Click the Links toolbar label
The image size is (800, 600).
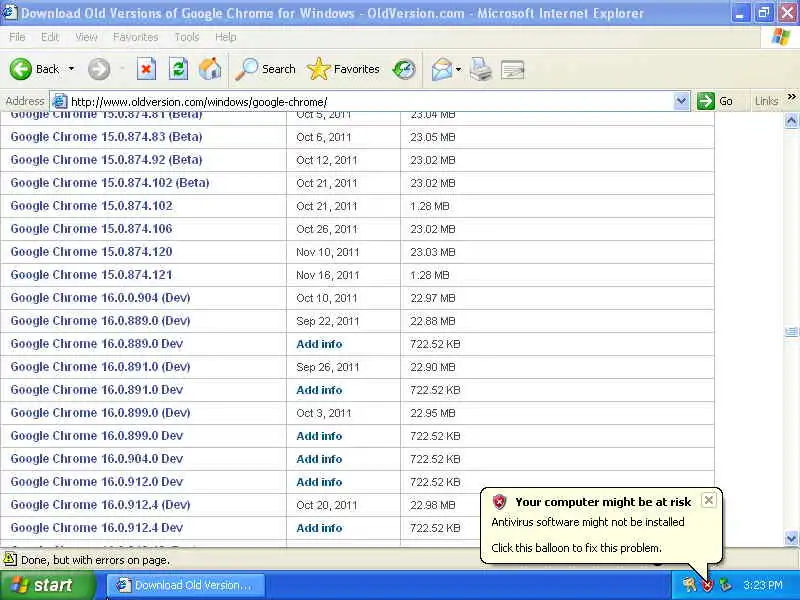tap(766, 101)
